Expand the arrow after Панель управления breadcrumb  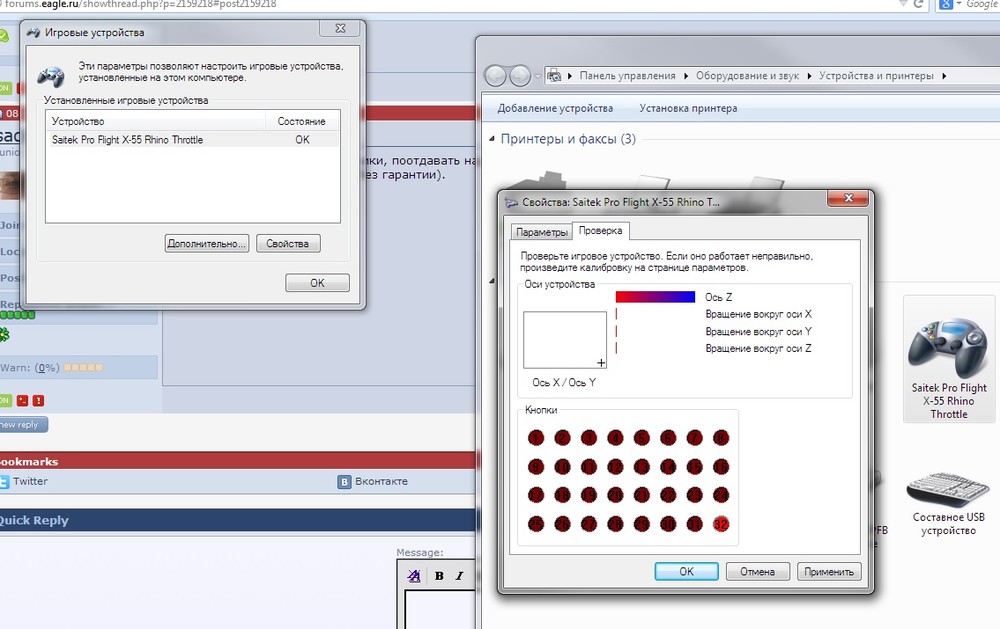click(x=686, y=76)
